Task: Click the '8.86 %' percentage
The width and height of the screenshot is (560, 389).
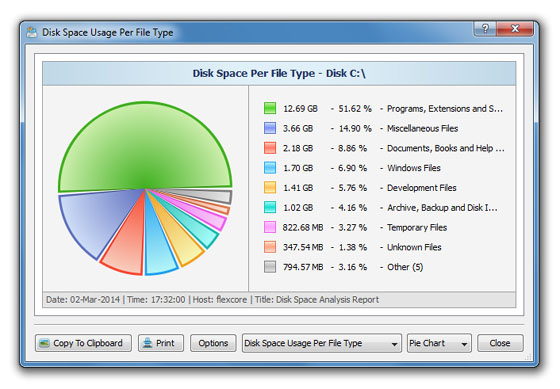Action: pos(352,148)
